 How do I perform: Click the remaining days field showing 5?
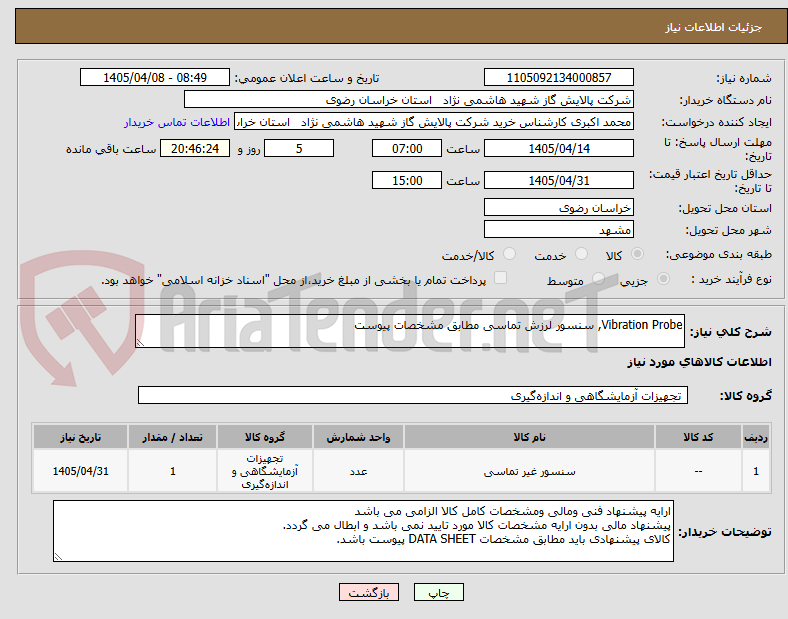pyautogui.click(x=299, y=148)
